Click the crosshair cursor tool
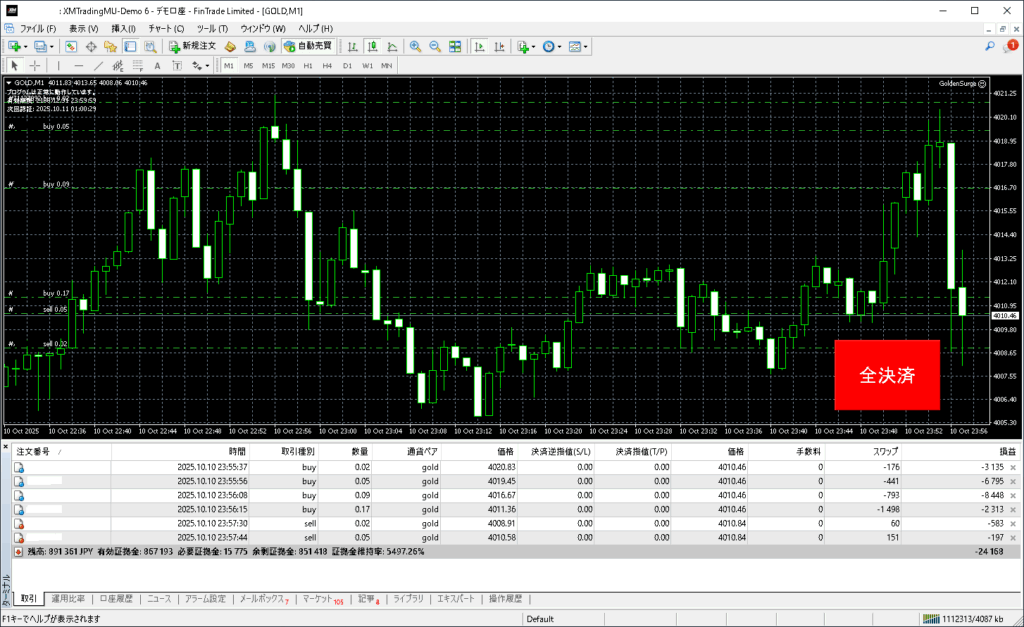 pyautogui.click(x=33, y=65)
